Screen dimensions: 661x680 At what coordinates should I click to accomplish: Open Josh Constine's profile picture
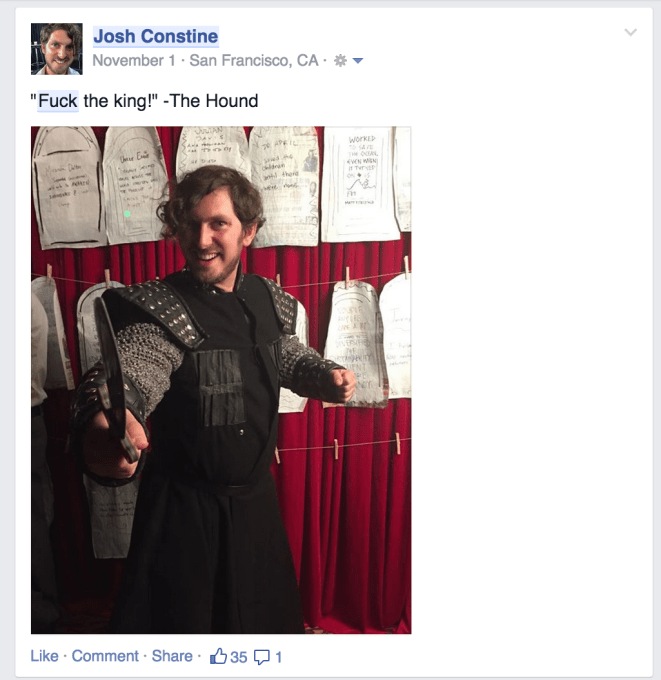[57, 49]
